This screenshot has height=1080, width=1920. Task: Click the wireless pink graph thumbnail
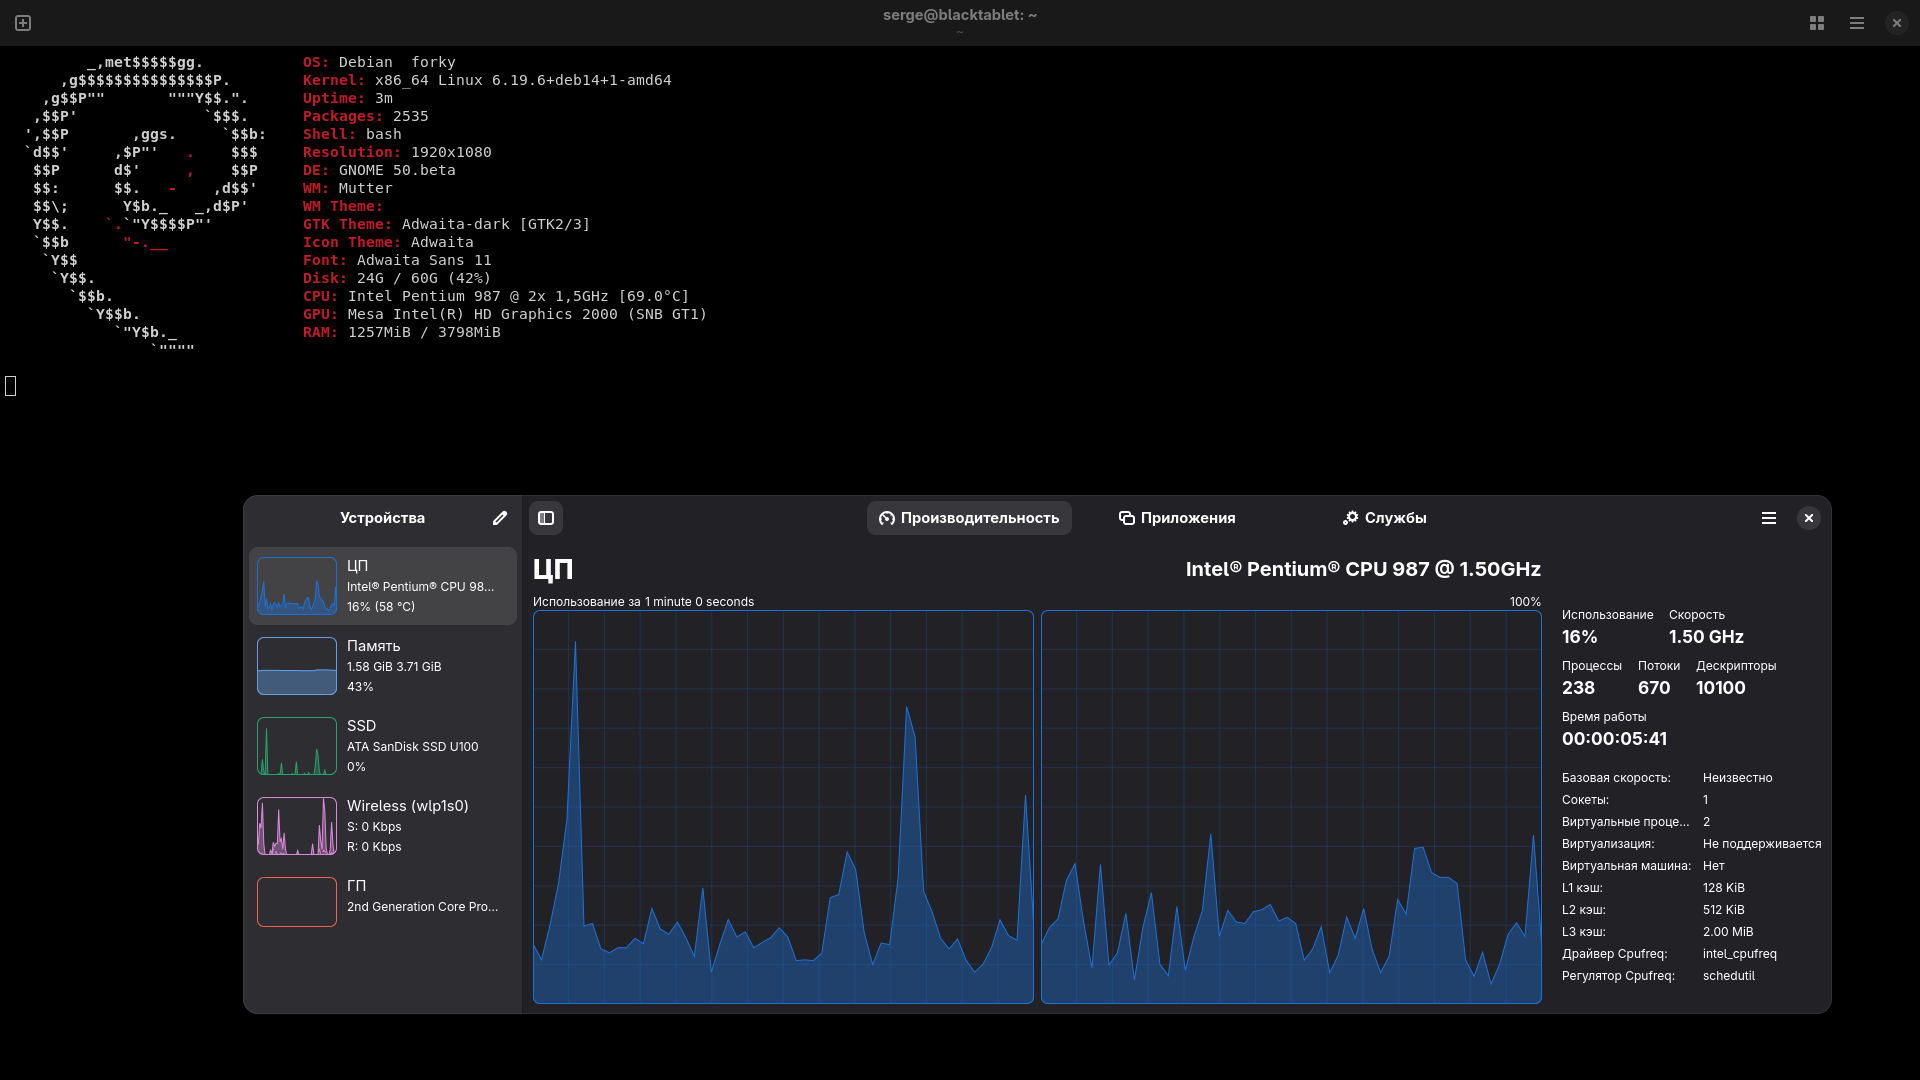point(297,826)
